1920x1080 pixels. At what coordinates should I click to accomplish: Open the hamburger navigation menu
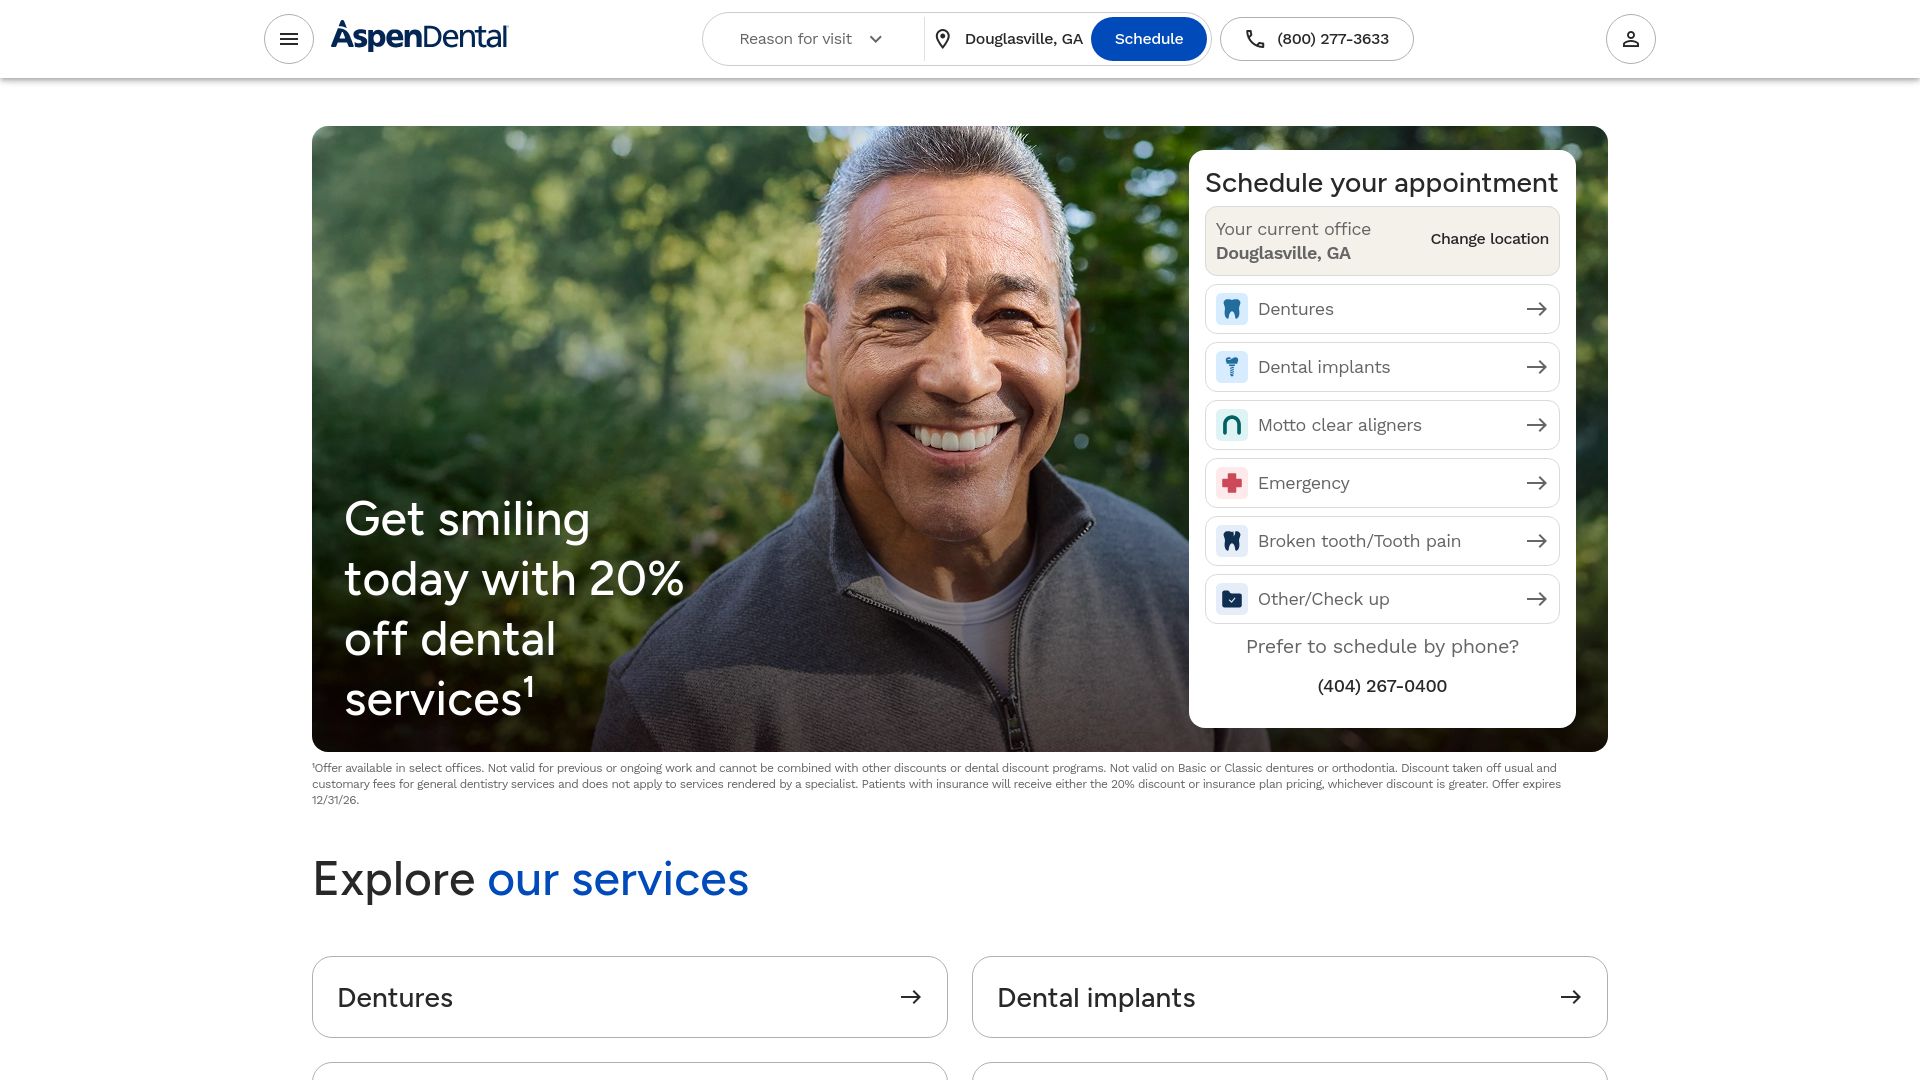click(x=289, y=39)
